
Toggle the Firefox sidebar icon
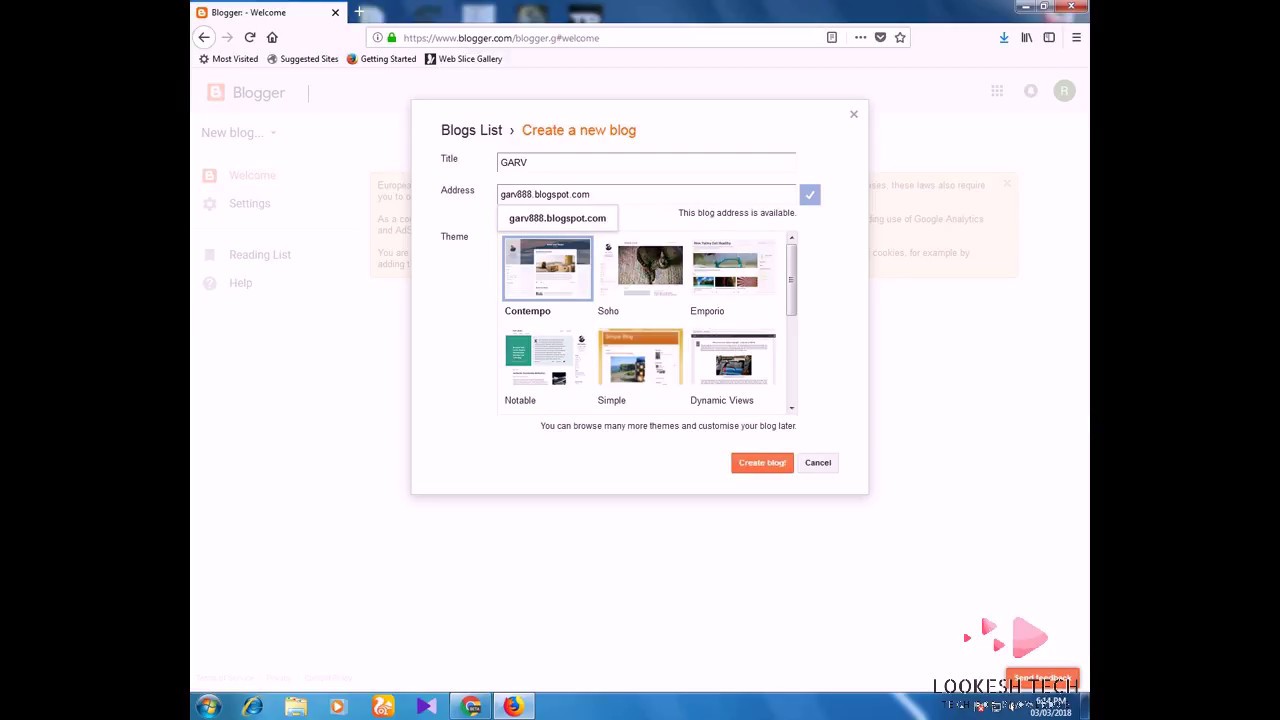click(x=1049, y=38)
